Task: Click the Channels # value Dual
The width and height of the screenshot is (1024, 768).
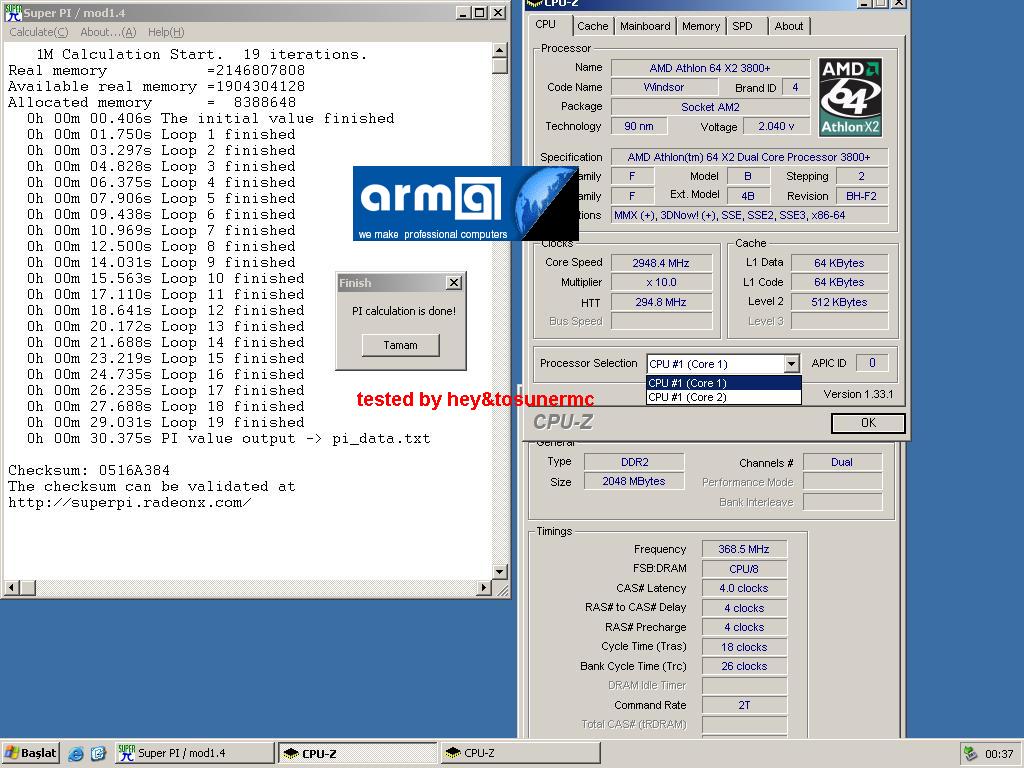Action: pos(842,462)
